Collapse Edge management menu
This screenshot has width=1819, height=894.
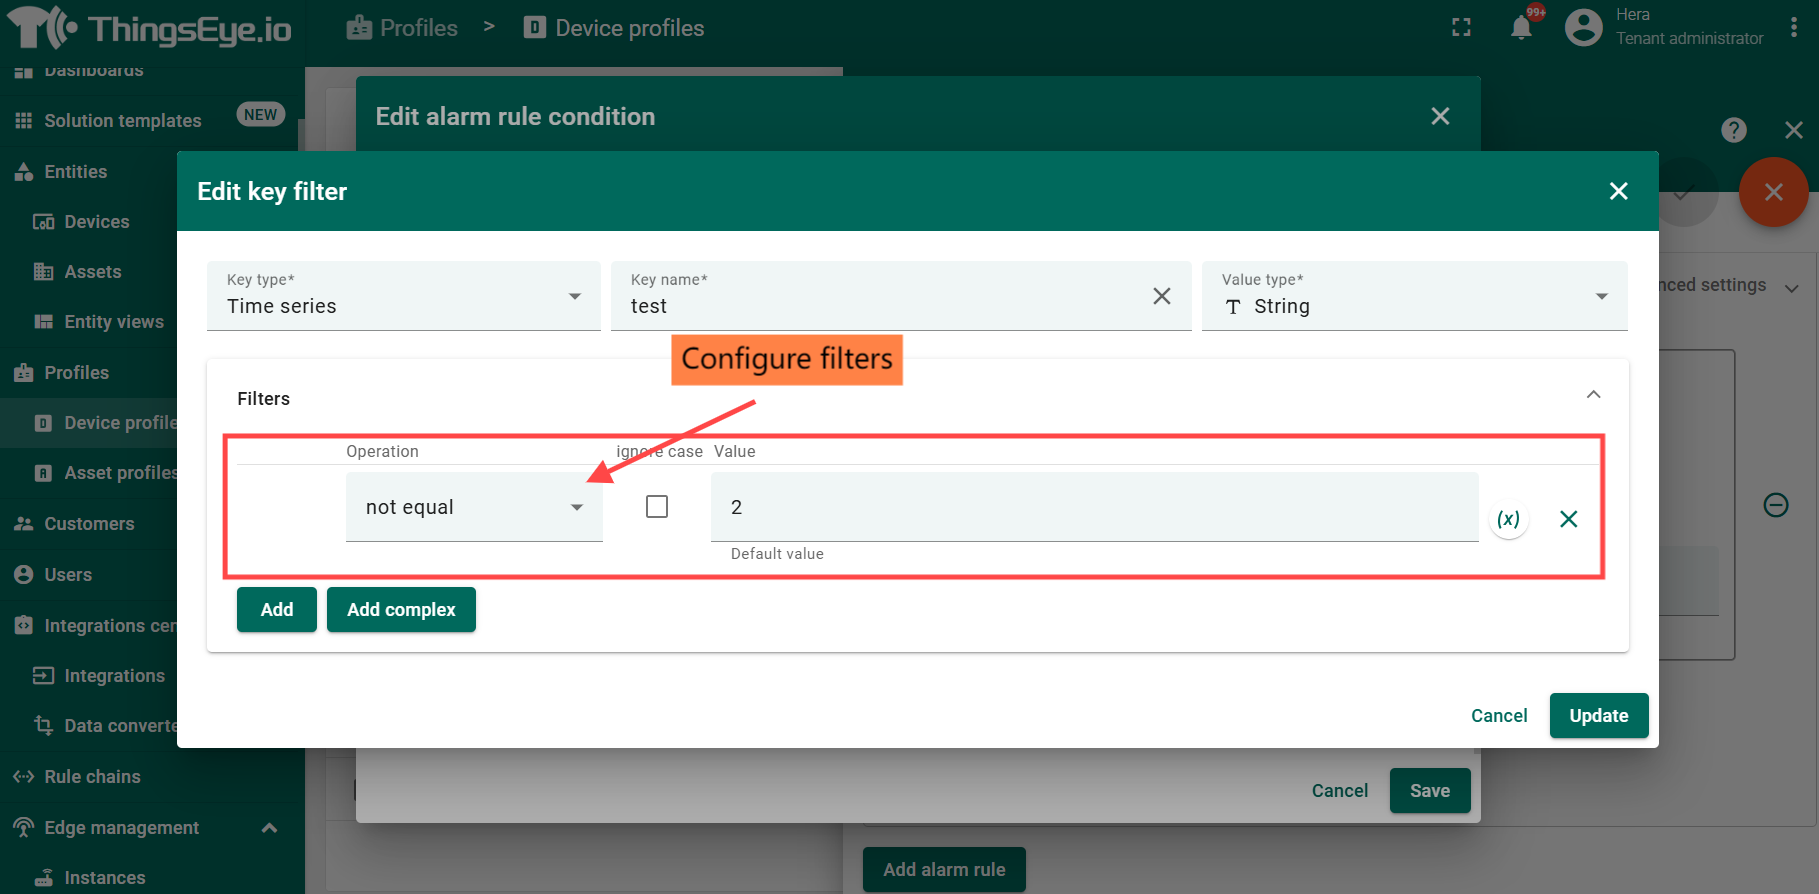pyautogui.click(x=269, y=828)
